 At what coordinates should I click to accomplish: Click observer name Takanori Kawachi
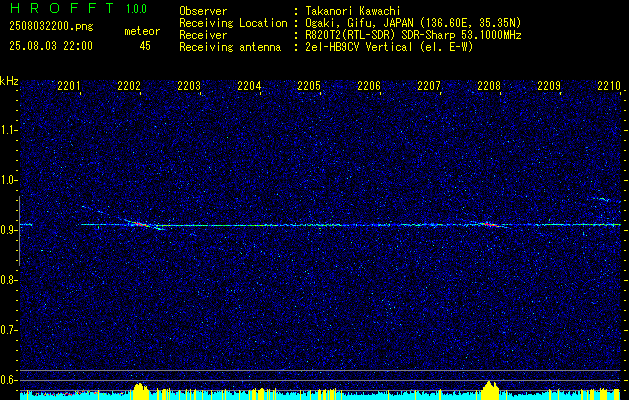(353, 11)
